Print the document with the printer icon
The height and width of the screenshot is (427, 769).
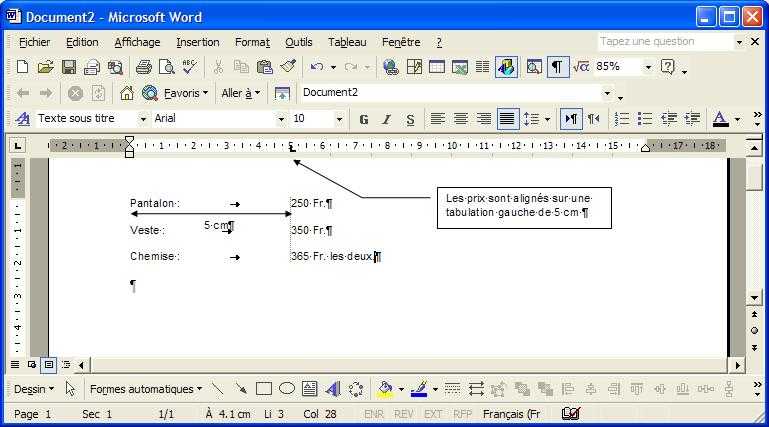pos(143,67)
